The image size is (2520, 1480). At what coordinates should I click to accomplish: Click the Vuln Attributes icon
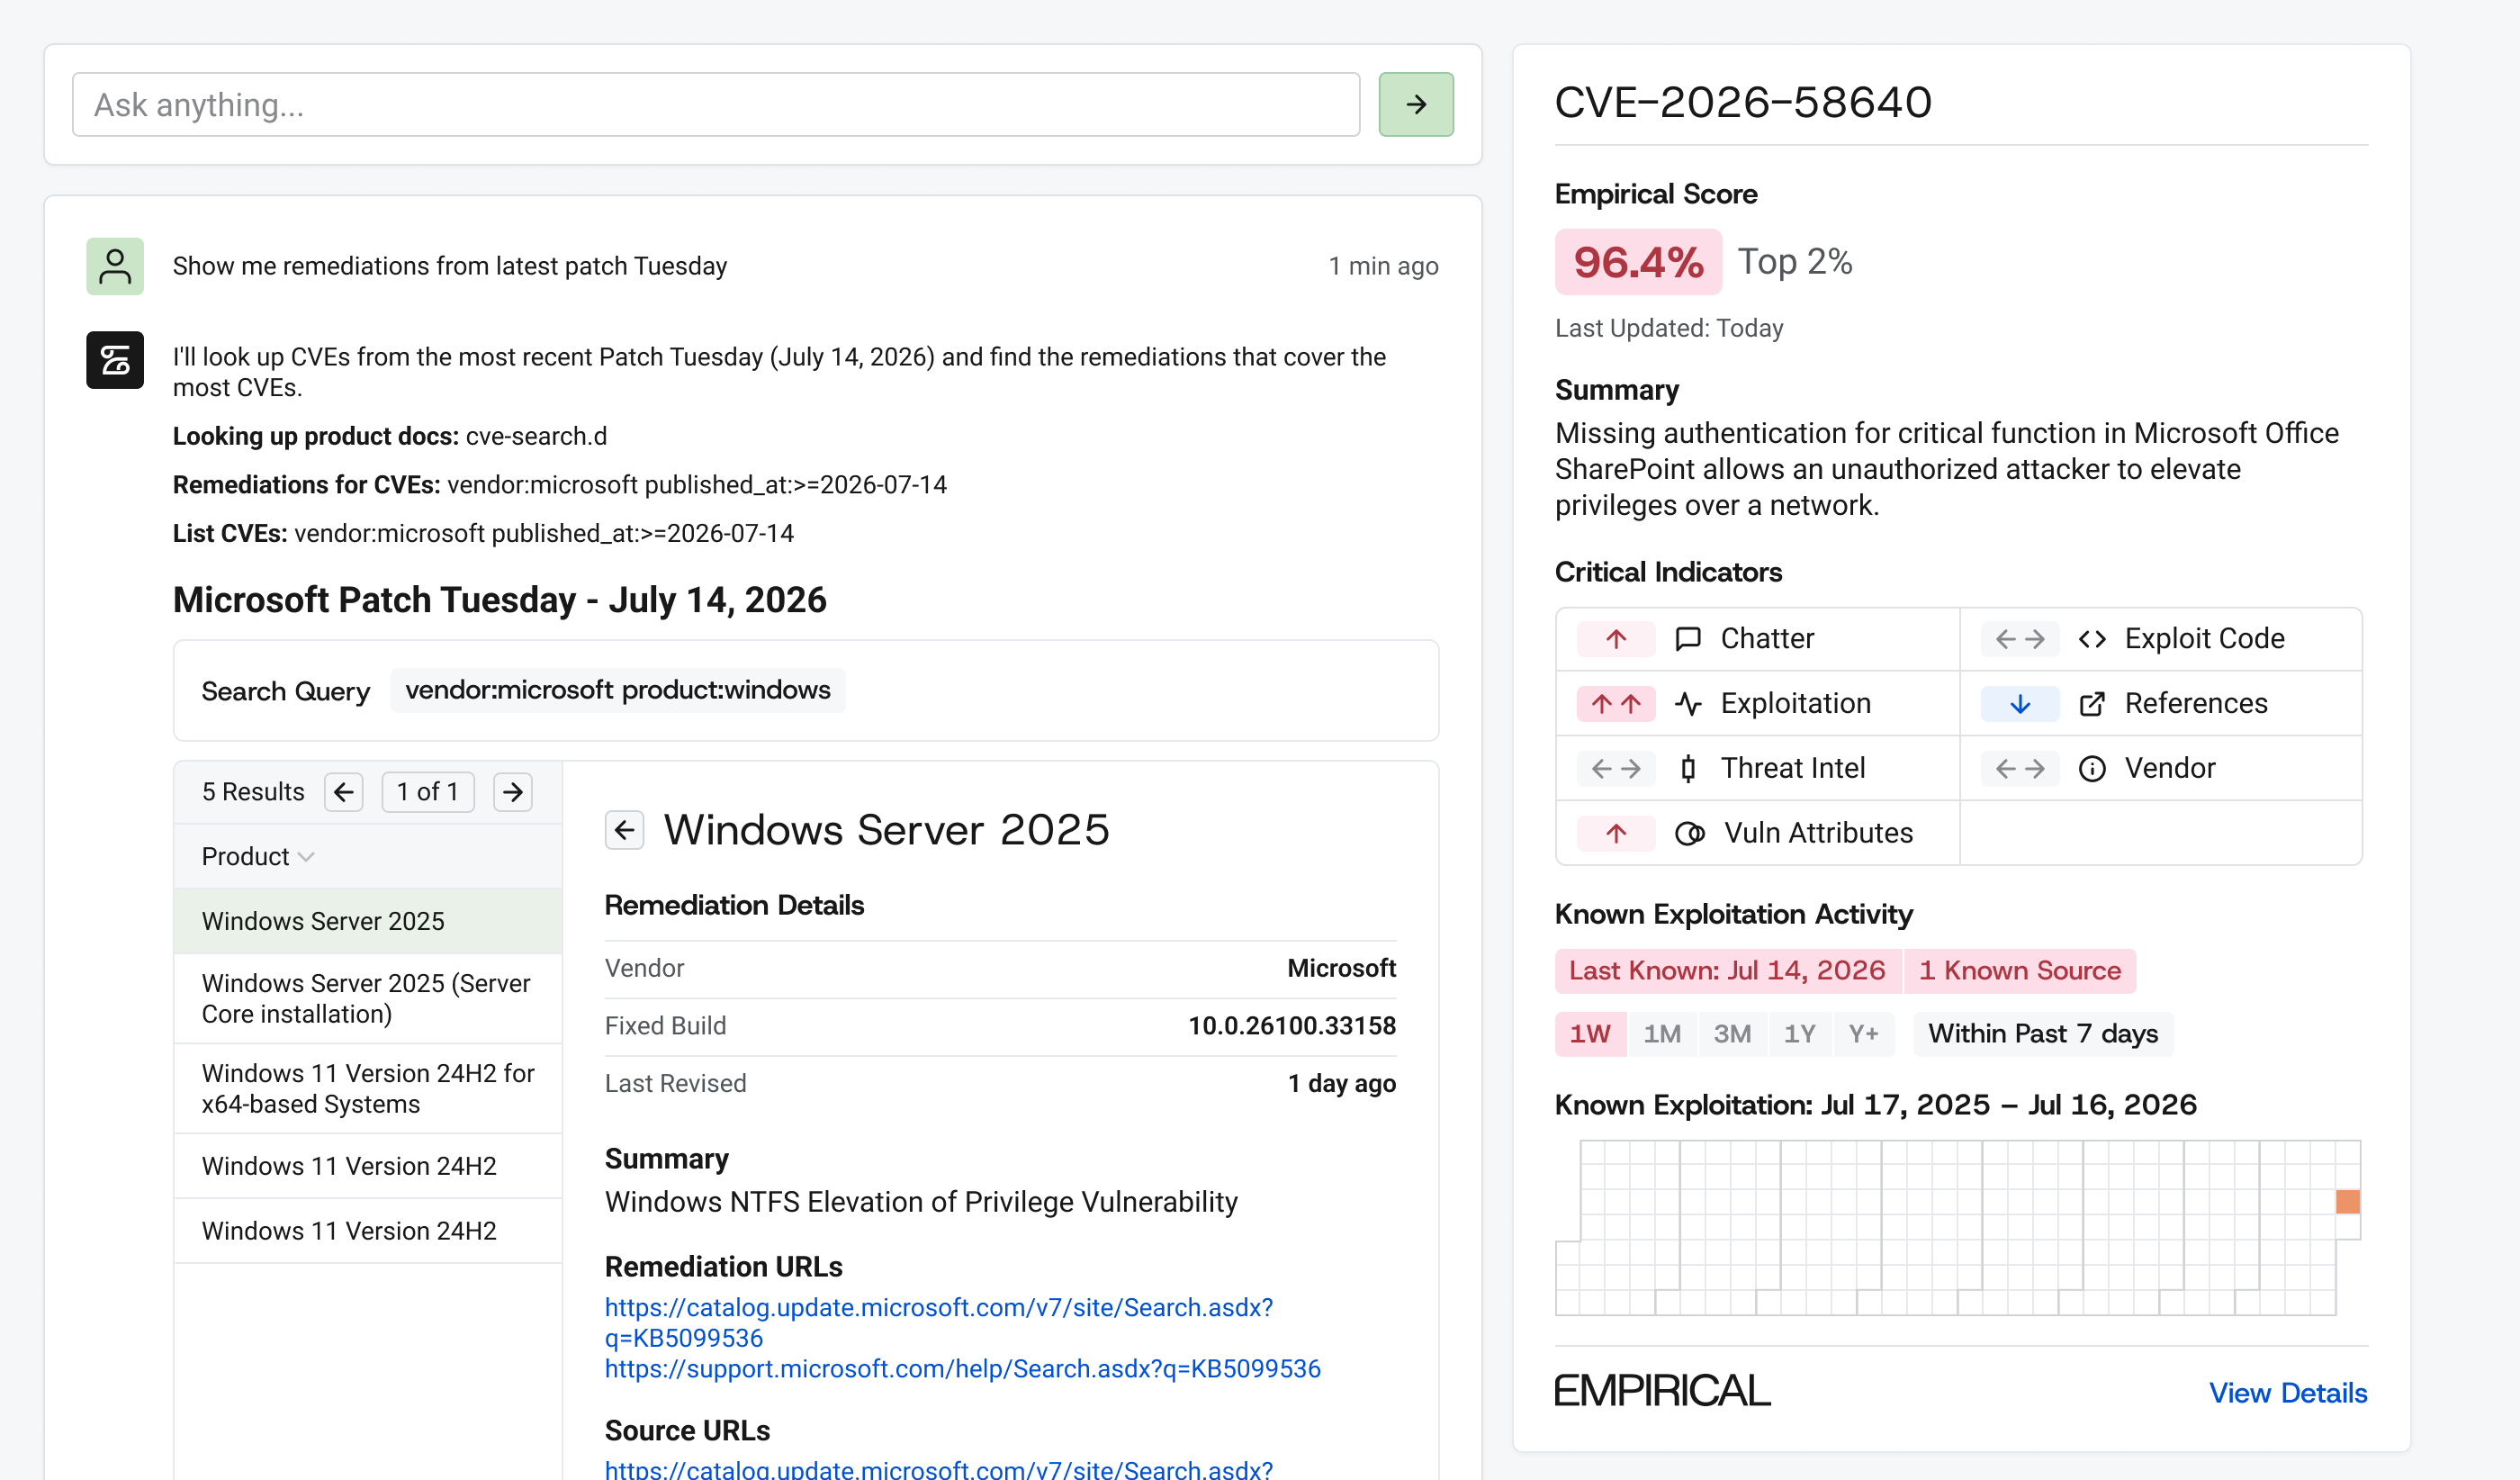click(x=1690, y=833)
